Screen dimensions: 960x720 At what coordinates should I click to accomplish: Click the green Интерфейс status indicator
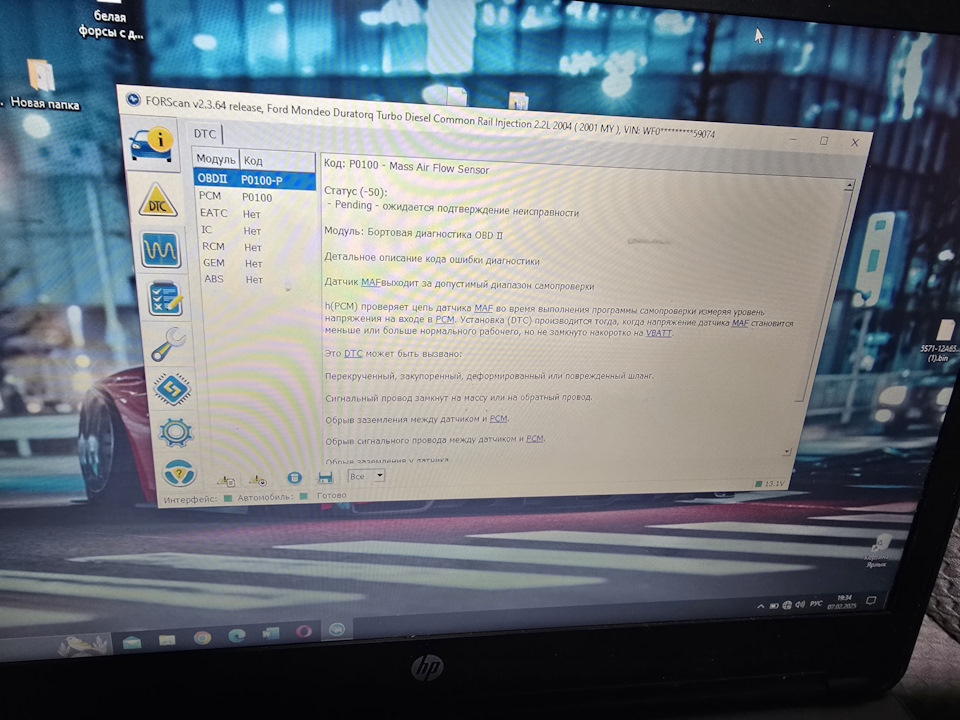point(228,498)
